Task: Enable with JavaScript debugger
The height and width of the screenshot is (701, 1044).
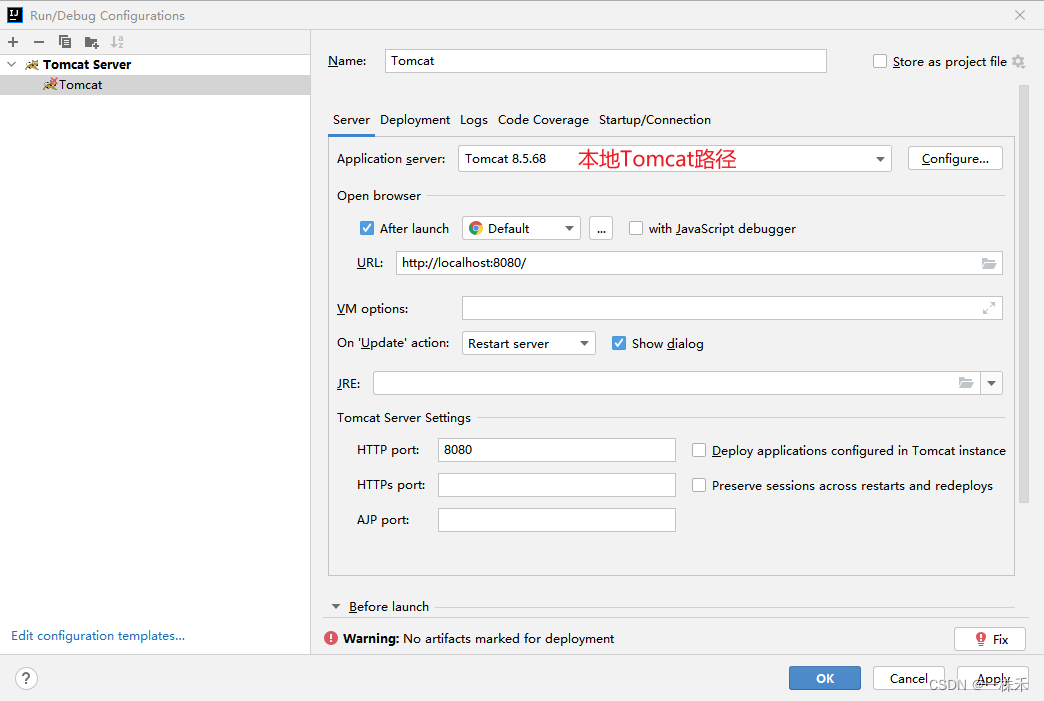Action: [636, 228]
